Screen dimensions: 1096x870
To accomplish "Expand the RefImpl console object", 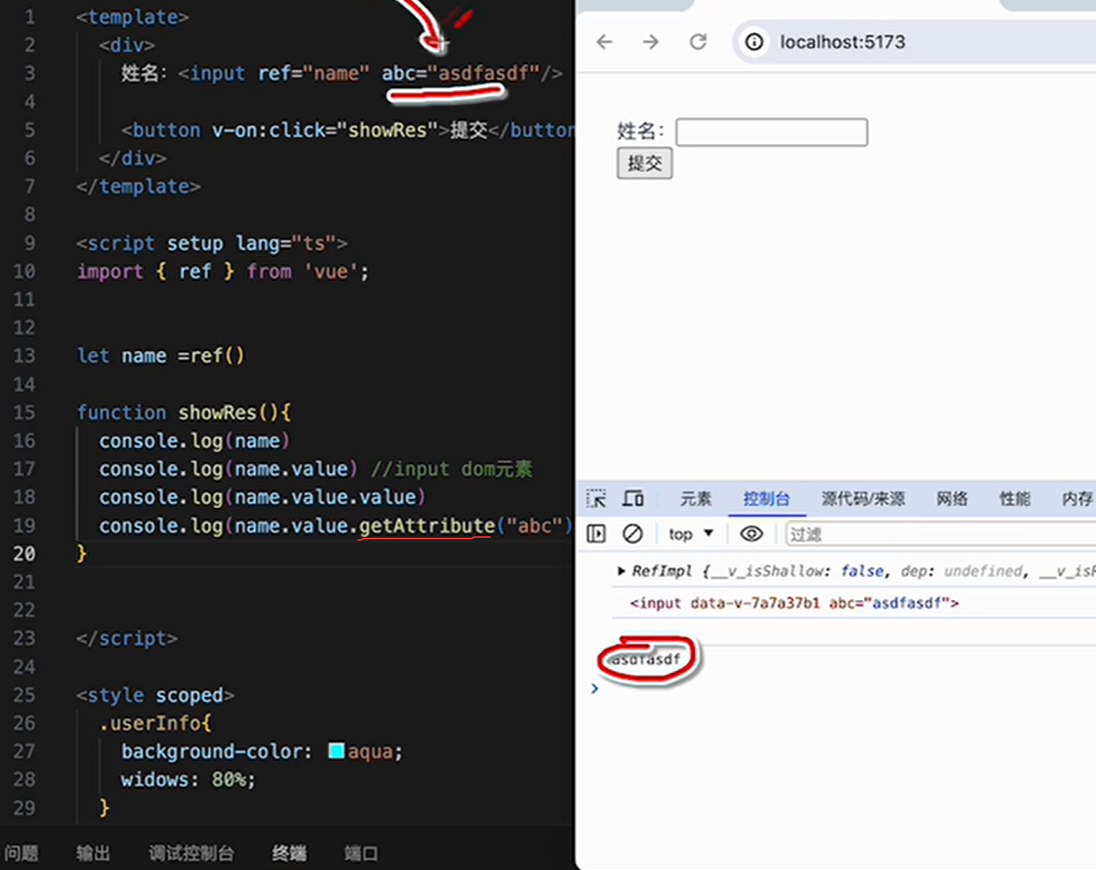I will [621, 571].
